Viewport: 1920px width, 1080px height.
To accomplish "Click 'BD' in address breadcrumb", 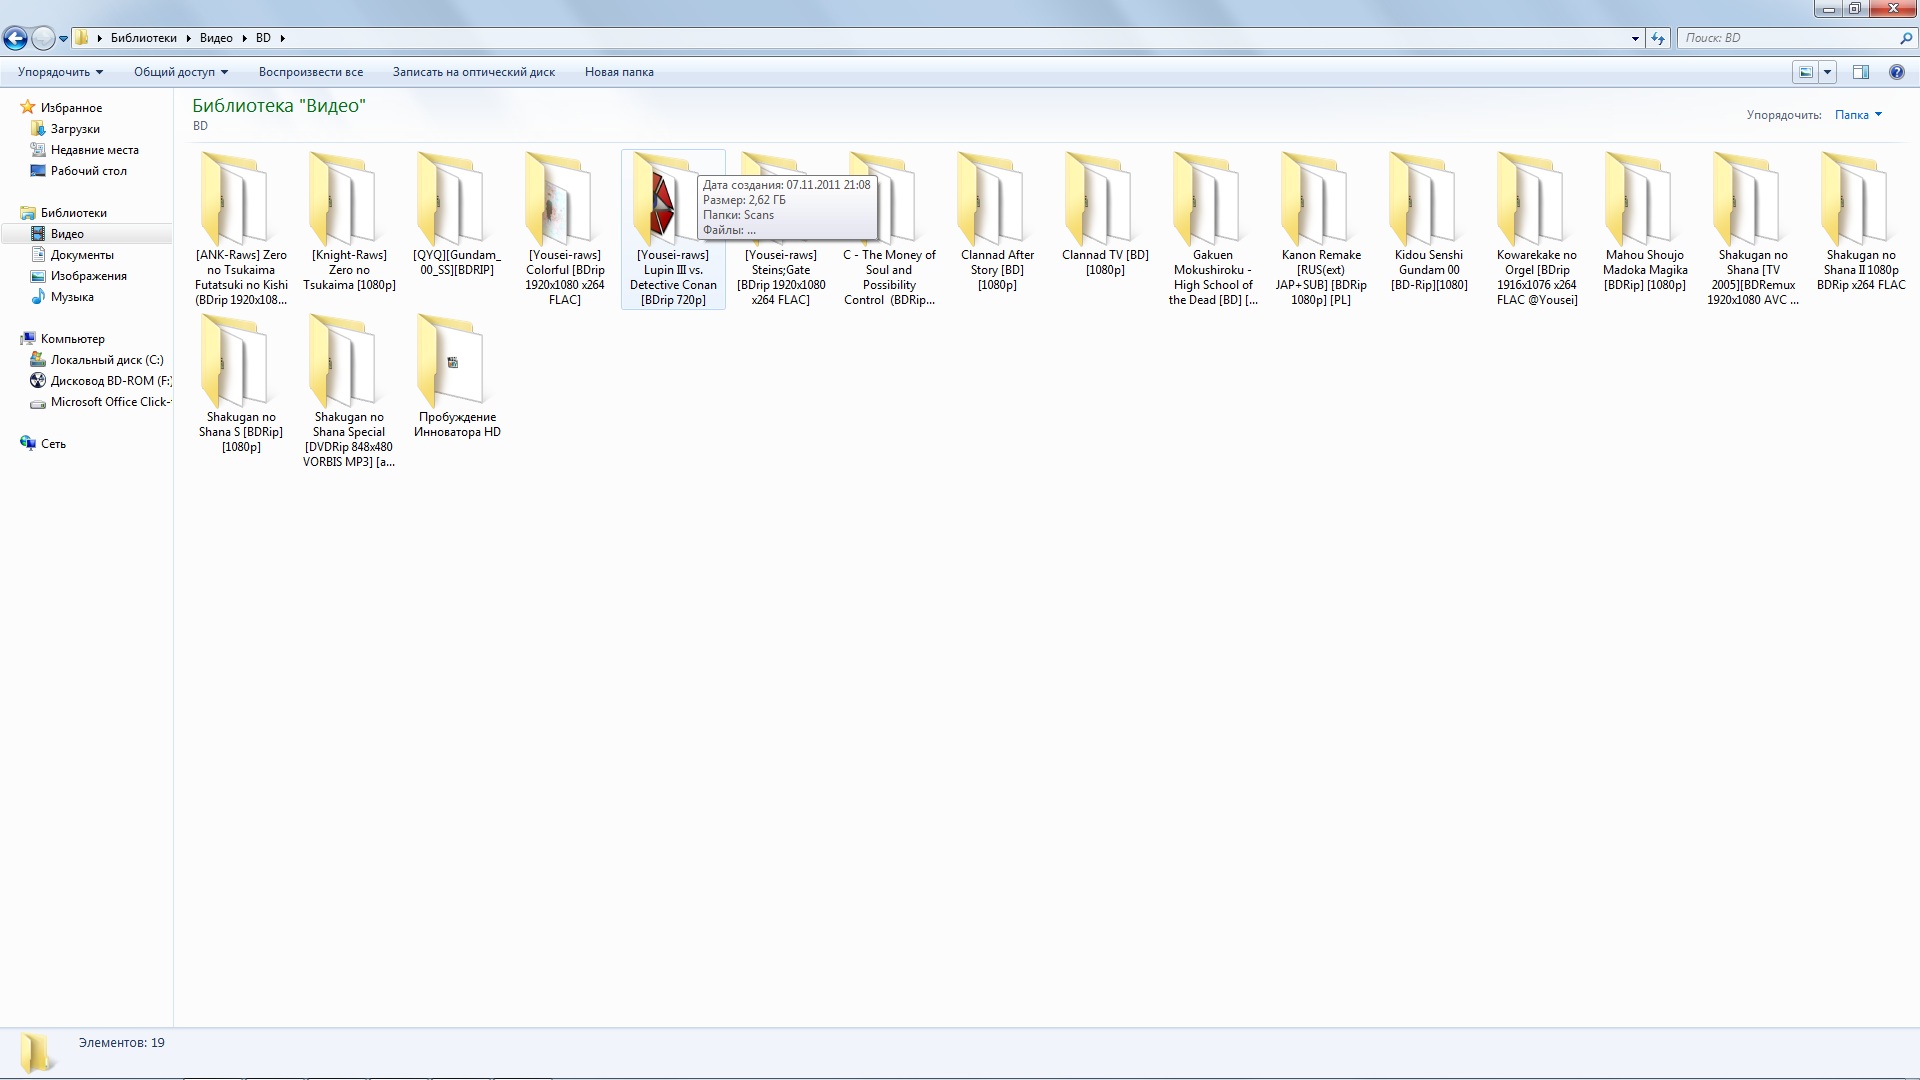I will tap(263, 38).
